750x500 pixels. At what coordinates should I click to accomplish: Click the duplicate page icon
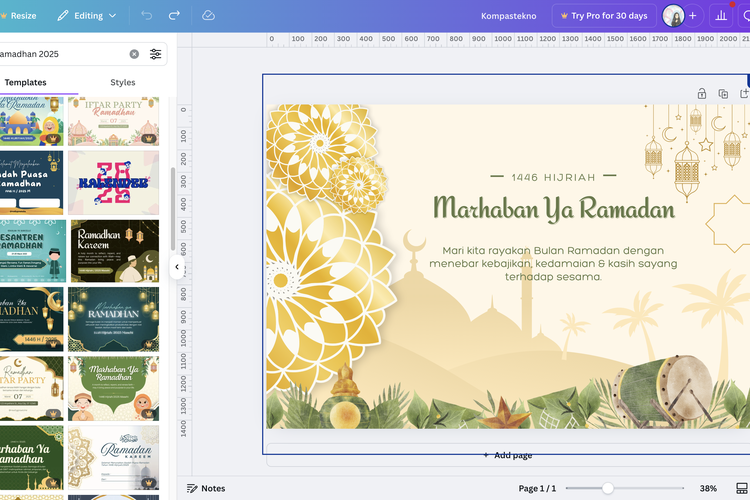(723, 94)
